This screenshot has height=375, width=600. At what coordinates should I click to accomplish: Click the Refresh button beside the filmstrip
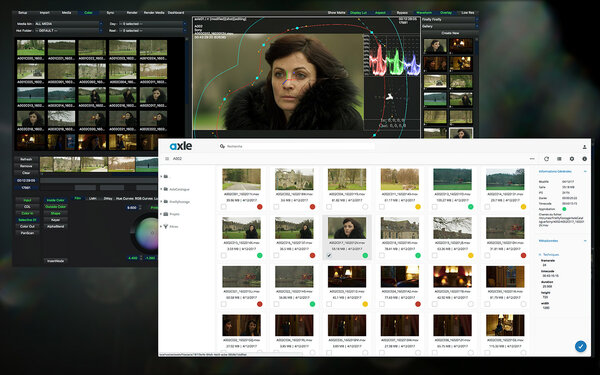pos(26,159)
